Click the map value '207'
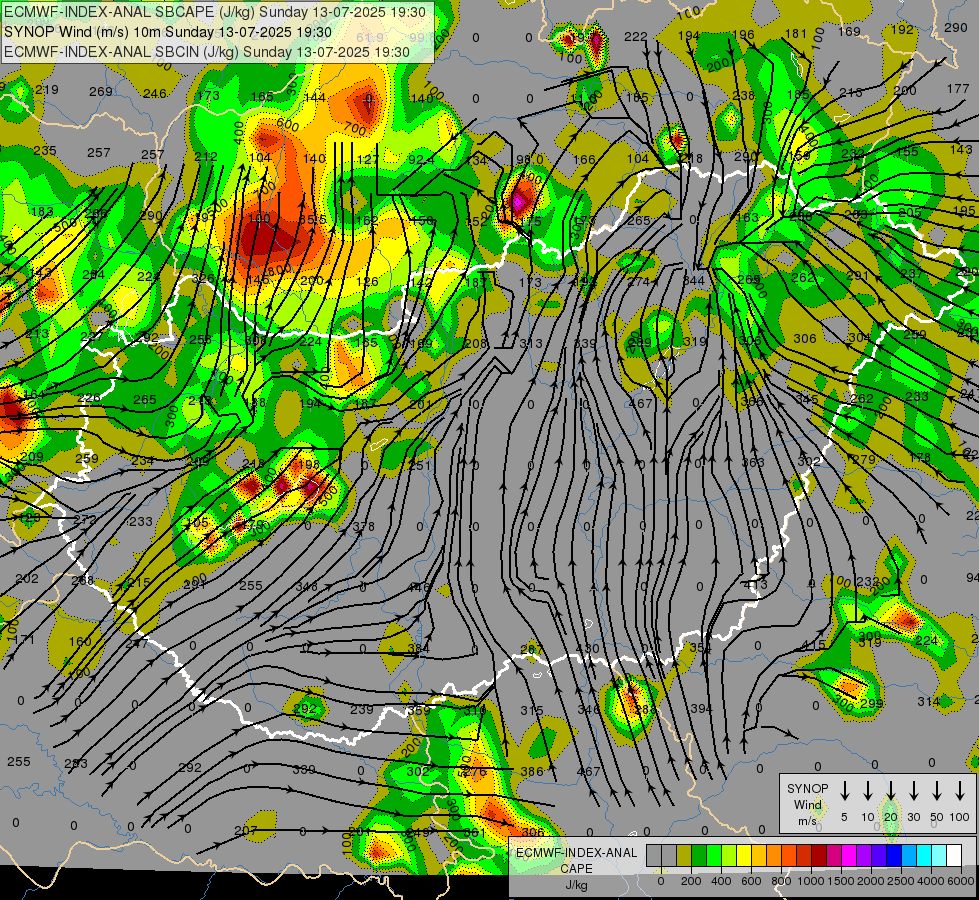Screen dimensions: 979x900 pyautogui.click(x=245, y=831)
